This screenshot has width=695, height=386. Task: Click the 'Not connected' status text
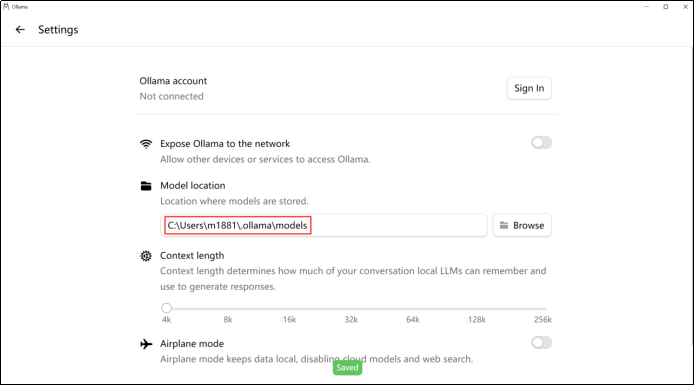coord(172,96)
